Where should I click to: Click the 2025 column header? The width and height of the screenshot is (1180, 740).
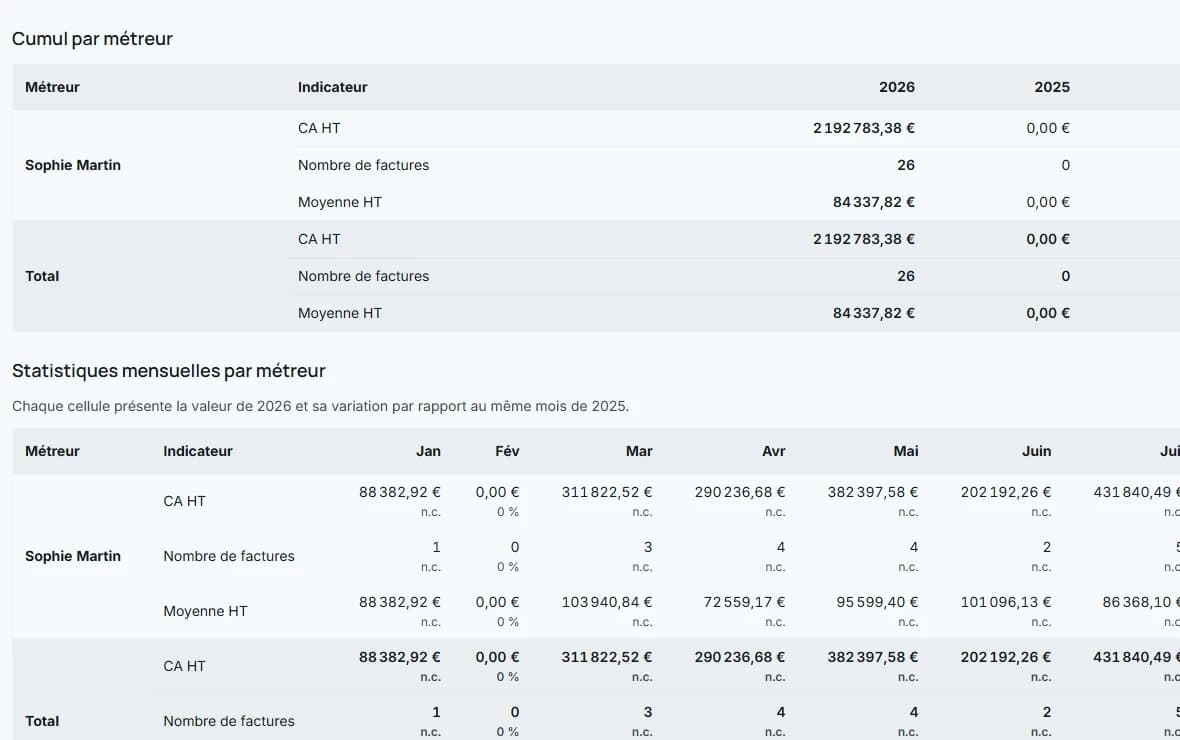[x=1052, y=87]
